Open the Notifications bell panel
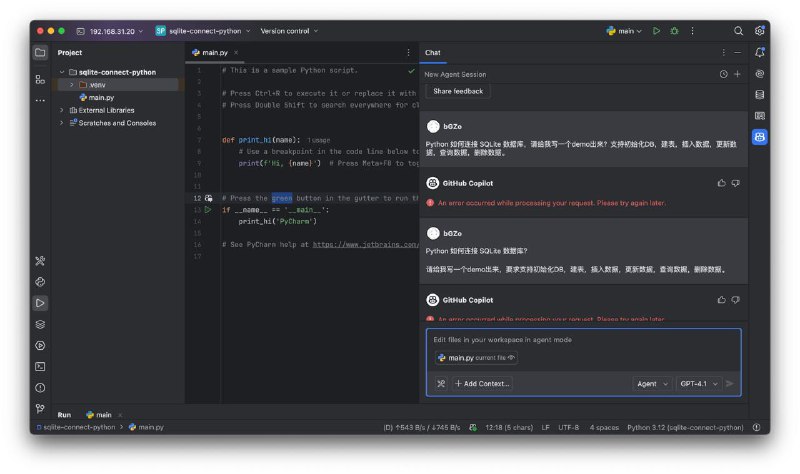 click(760, 52)
